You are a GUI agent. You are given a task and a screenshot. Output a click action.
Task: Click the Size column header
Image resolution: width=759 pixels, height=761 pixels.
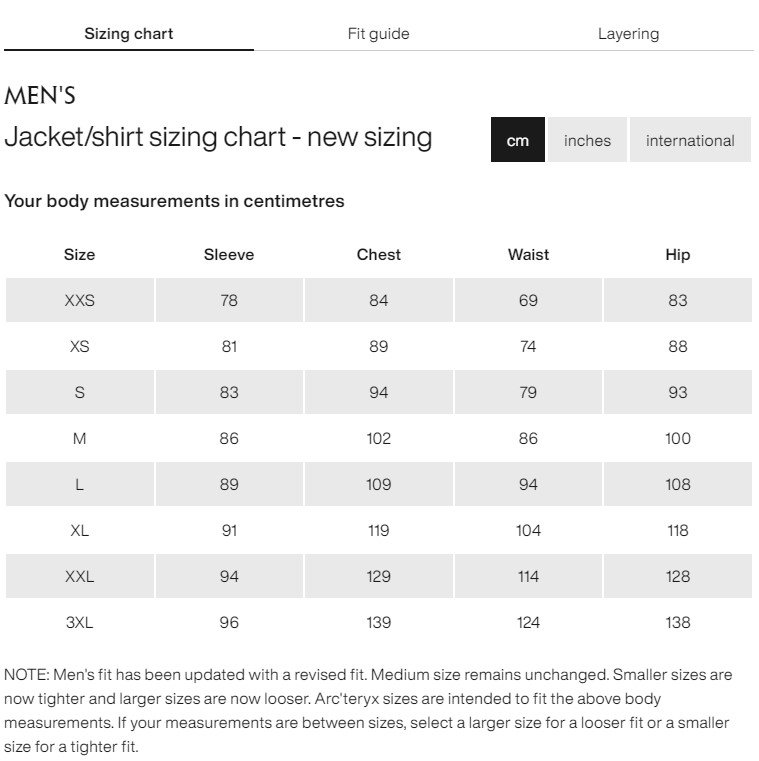(80, 255)
